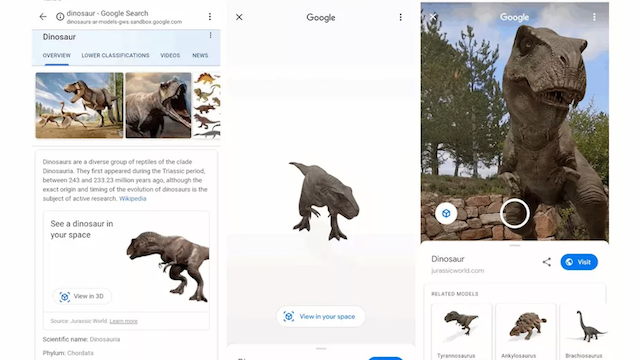Open the Learn more link
Viewport: 640px width, 360px height.
tap(124, 321)
